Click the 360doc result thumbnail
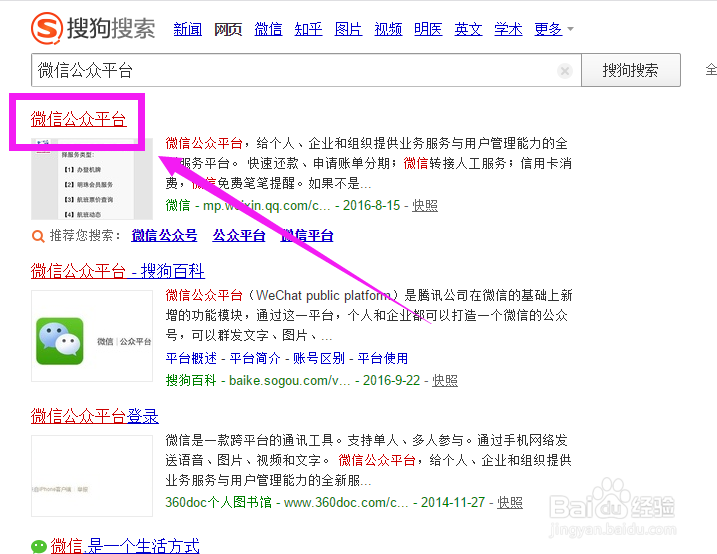 91,476
